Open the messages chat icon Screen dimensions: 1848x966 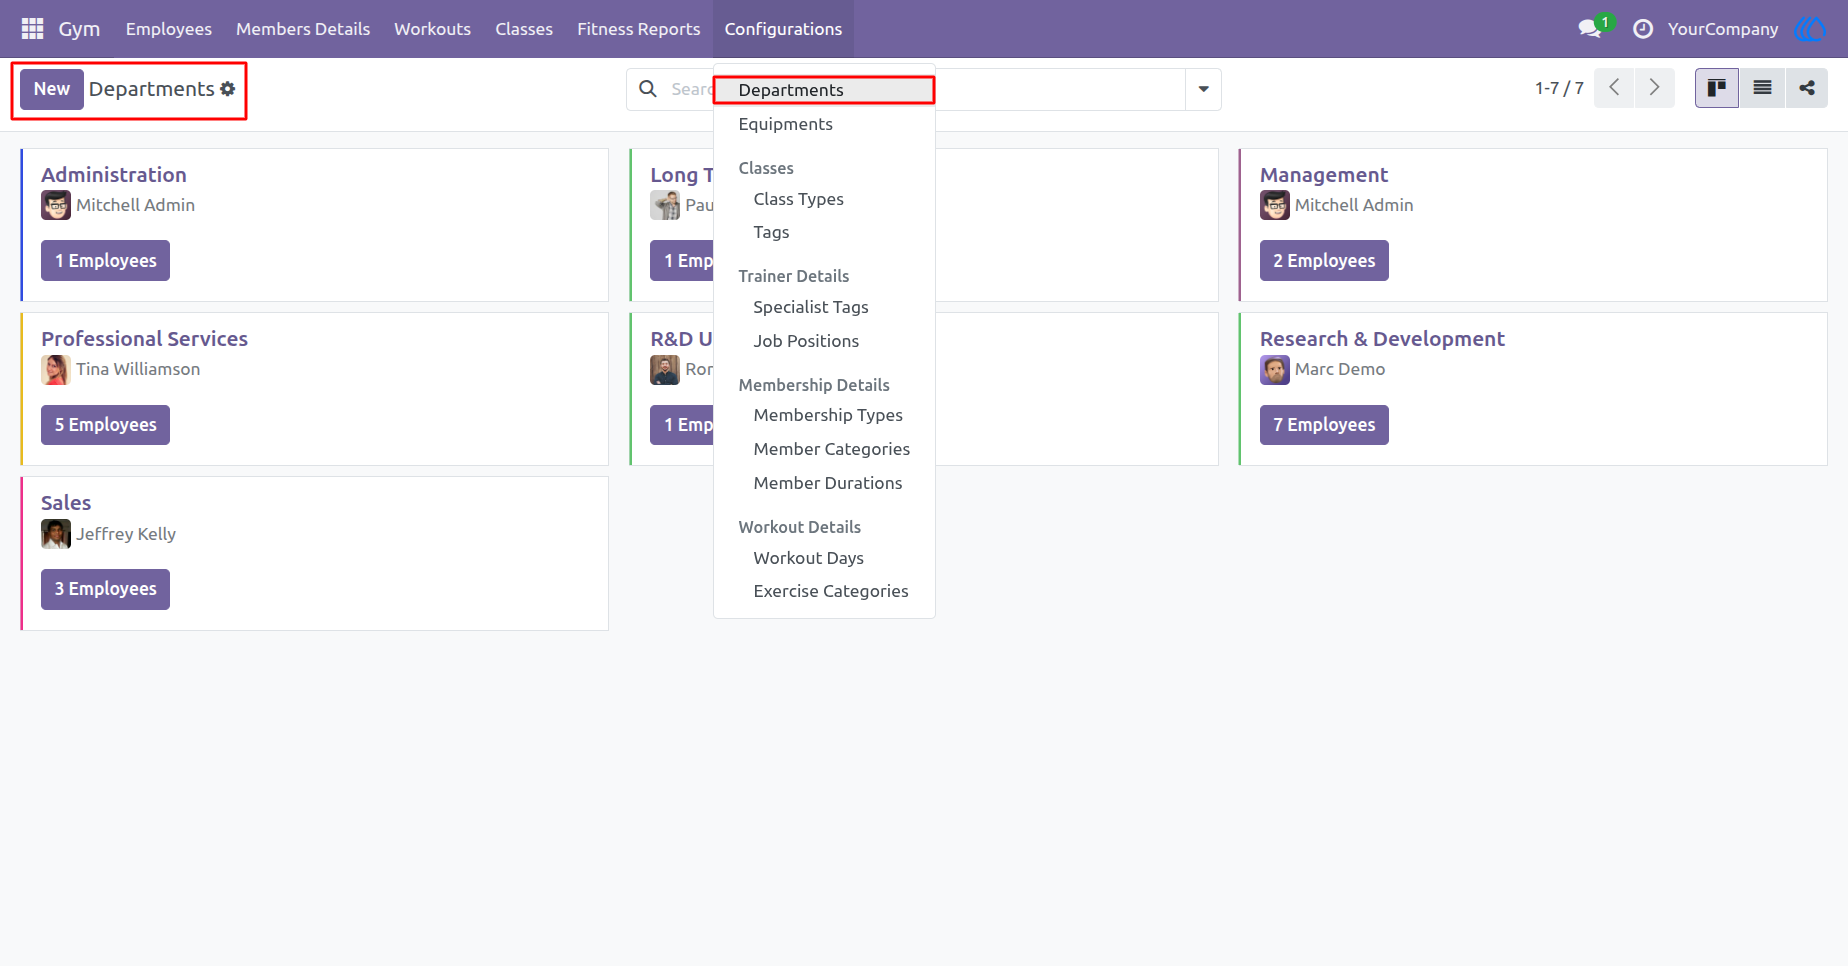click(1589, 29)
